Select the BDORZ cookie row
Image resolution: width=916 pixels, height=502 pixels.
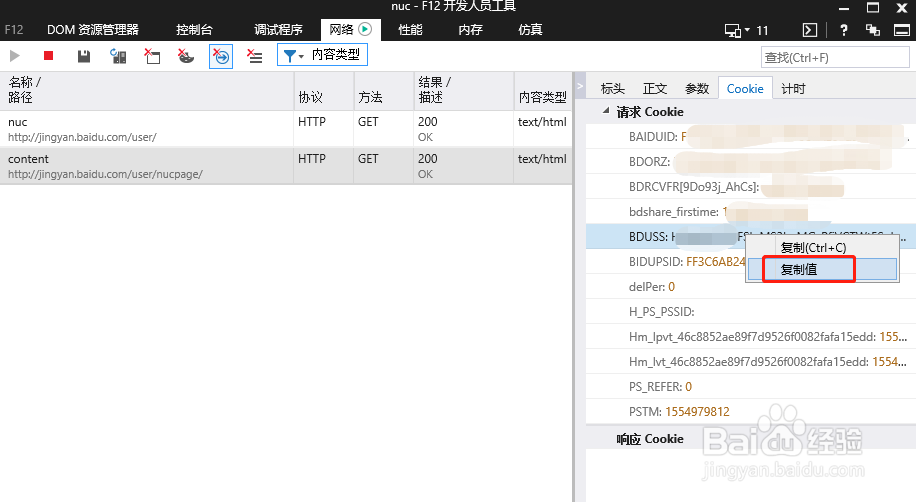[751, 161]
